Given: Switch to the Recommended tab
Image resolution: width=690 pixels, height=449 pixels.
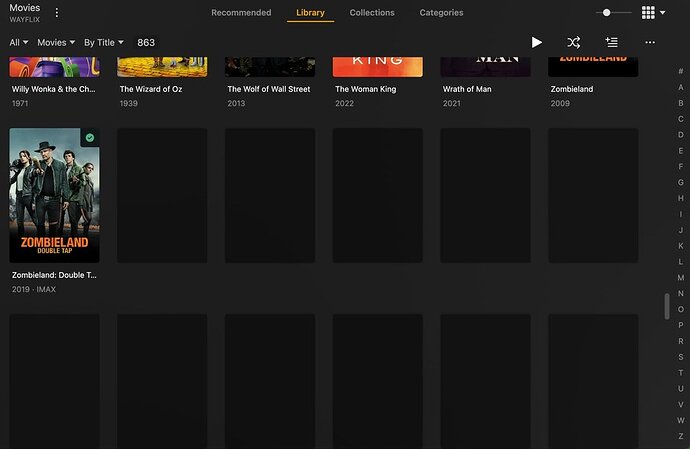Looking at the screenshot, I should 241,13.
